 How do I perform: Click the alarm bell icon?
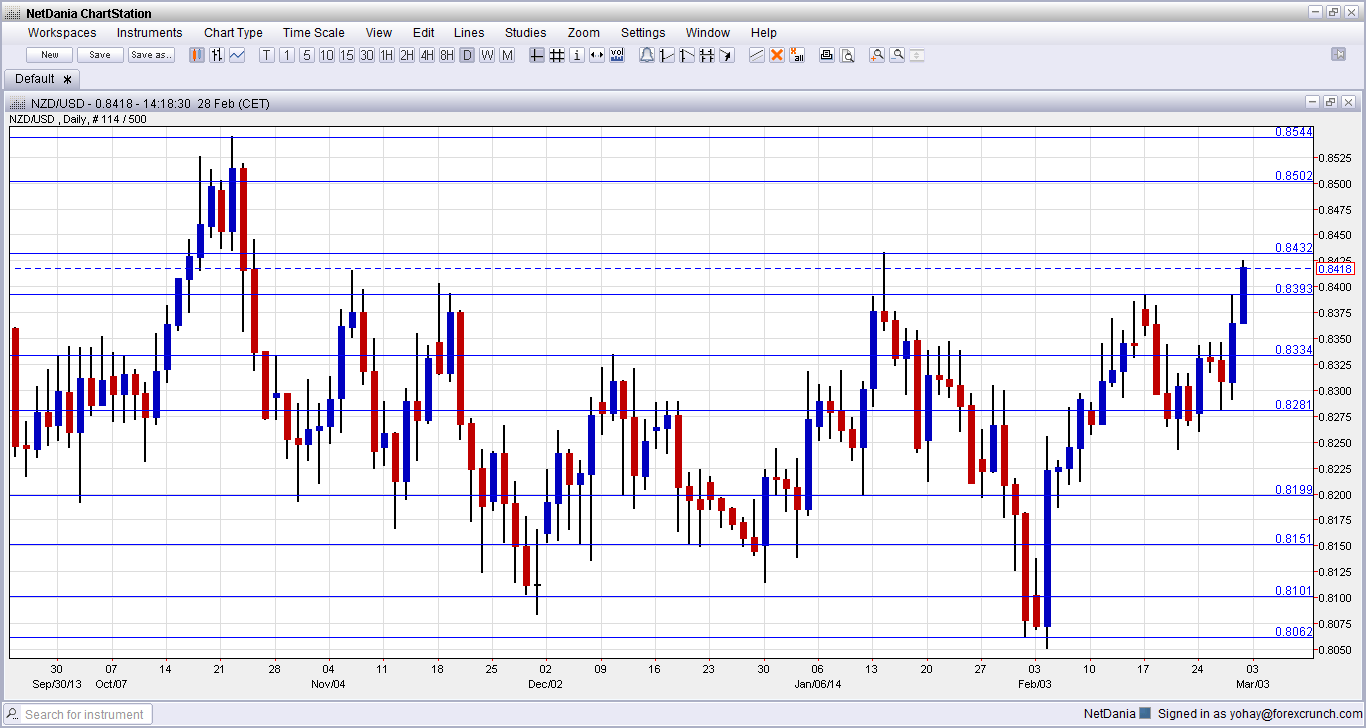[646, 55]
